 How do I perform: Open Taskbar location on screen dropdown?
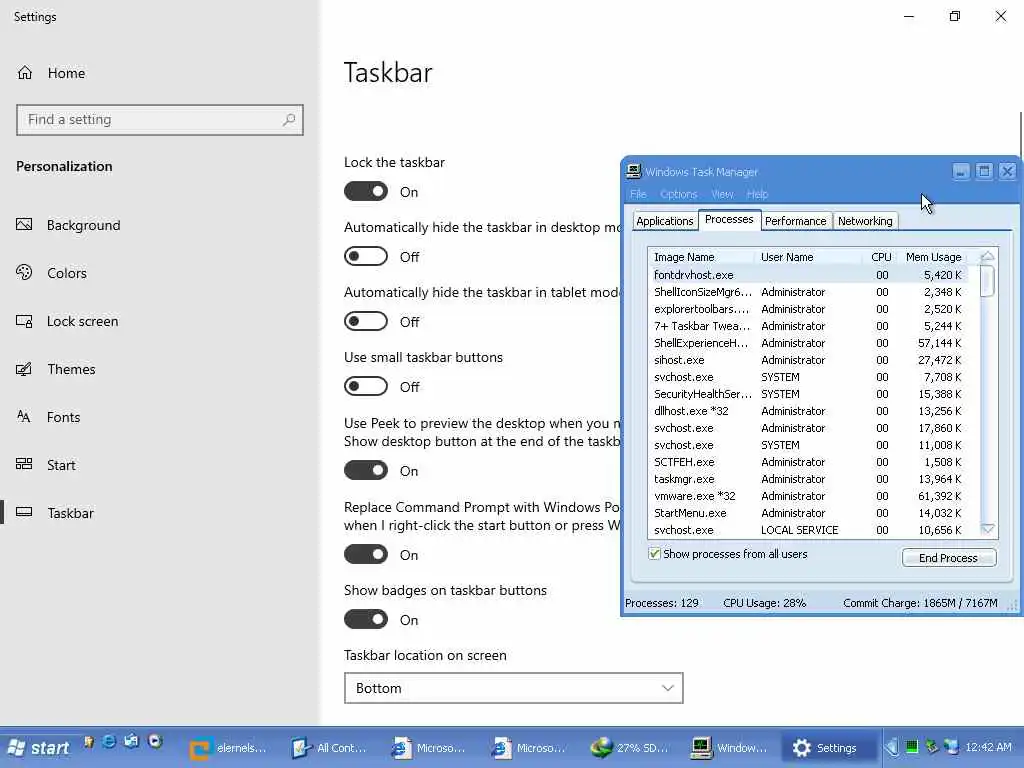click(x=513, y=688)
